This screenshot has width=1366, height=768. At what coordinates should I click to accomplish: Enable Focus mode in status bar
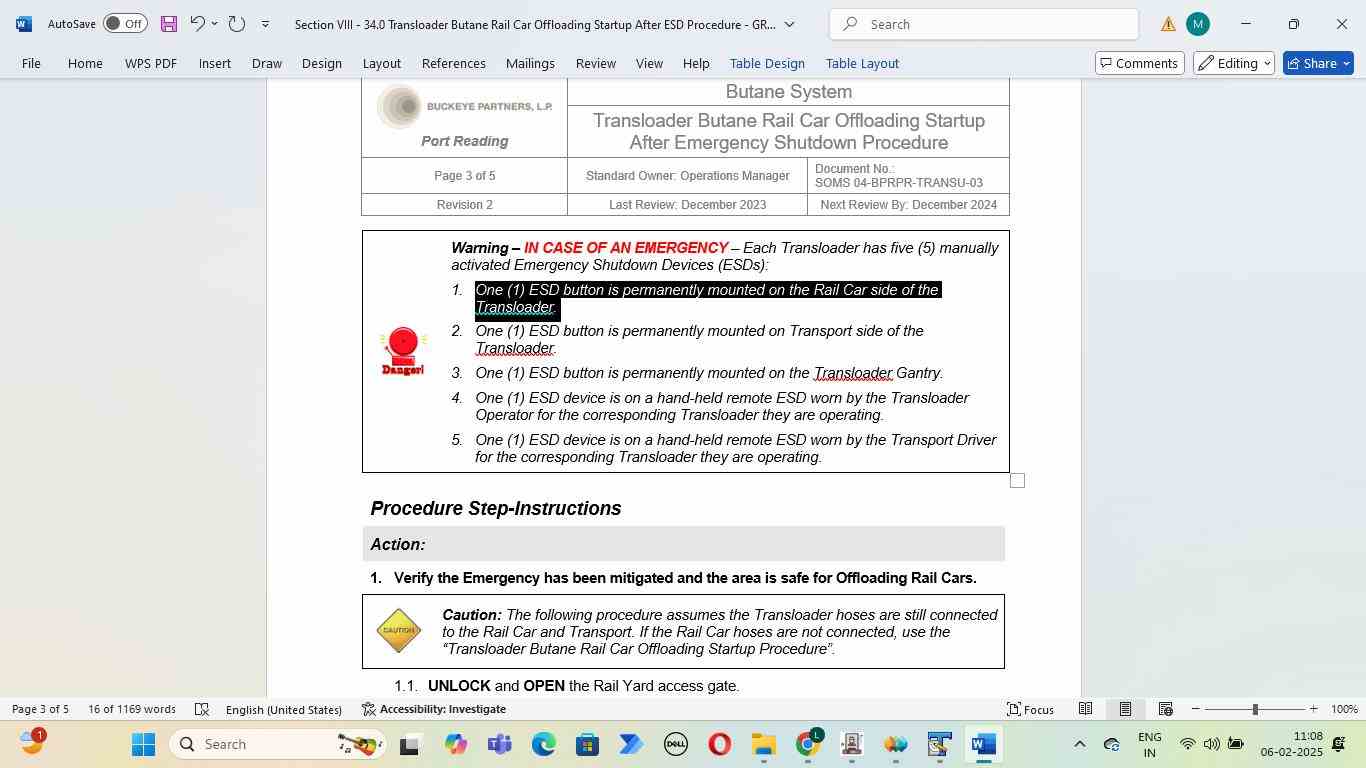[x=1030, y=709]
